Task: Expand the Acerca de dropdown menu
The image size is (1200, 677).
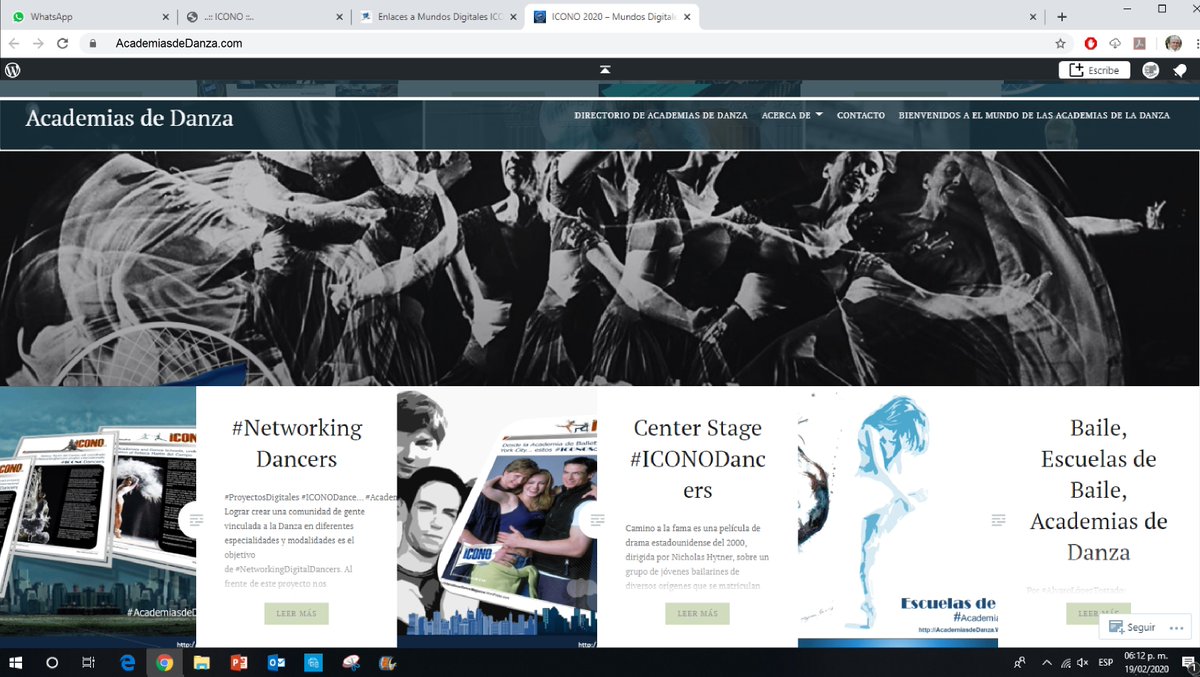Action: [x=792, y=115]
